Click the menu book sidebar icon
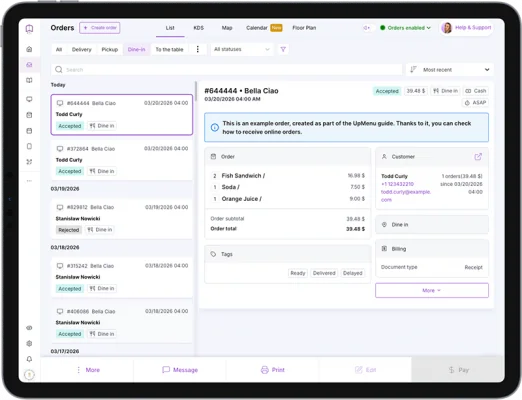 29,80
